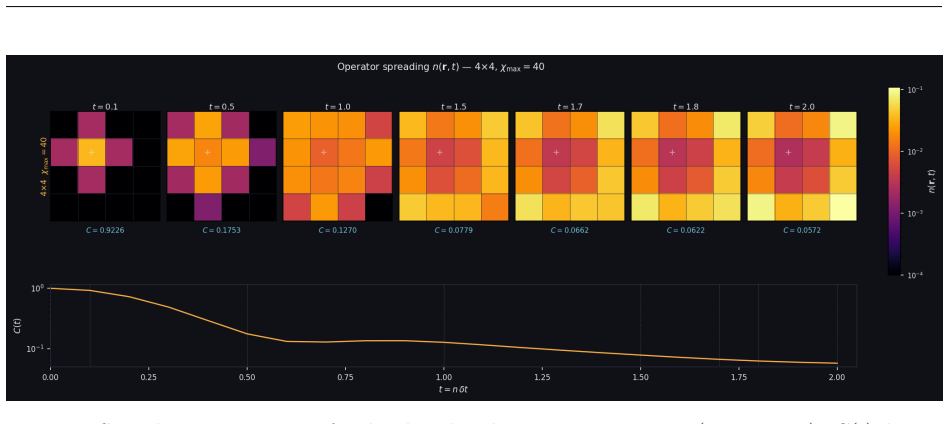The height and width of the screenshot is (424, 949).
Task: Select the t = 2.0 heatmap panel
Action: (x=802, y=166)
